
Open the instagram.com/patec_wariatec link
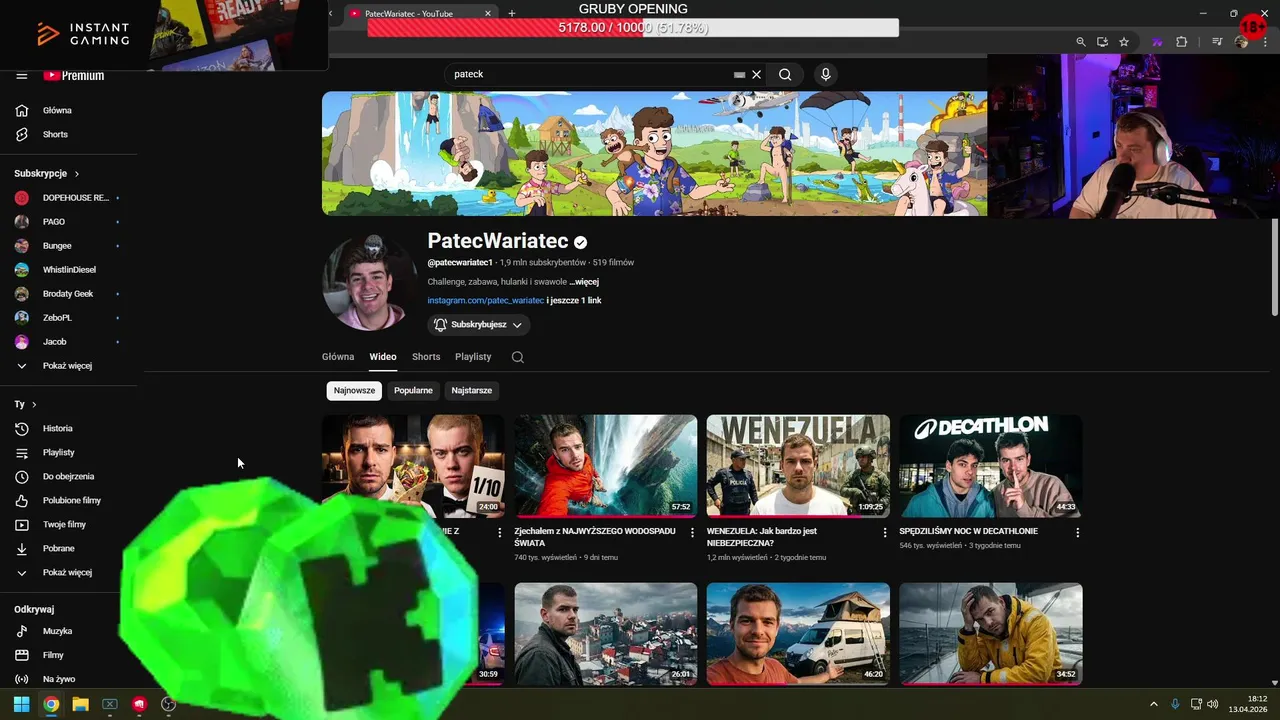coord(486,301)
